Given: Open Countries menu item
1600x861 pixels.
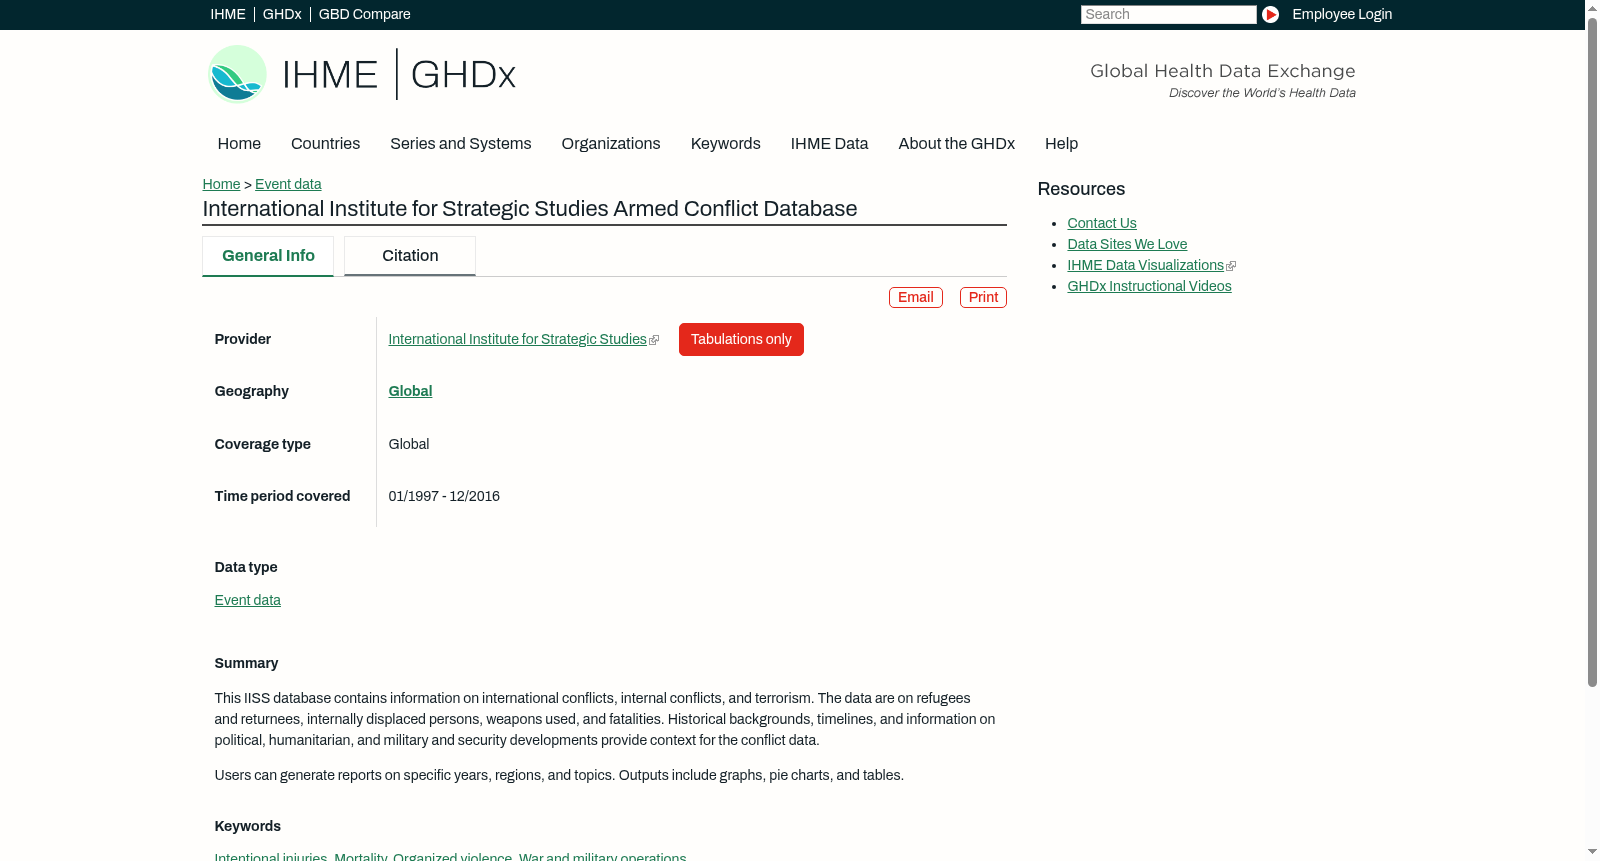Looking at the screenshot, I should [325, 144].
